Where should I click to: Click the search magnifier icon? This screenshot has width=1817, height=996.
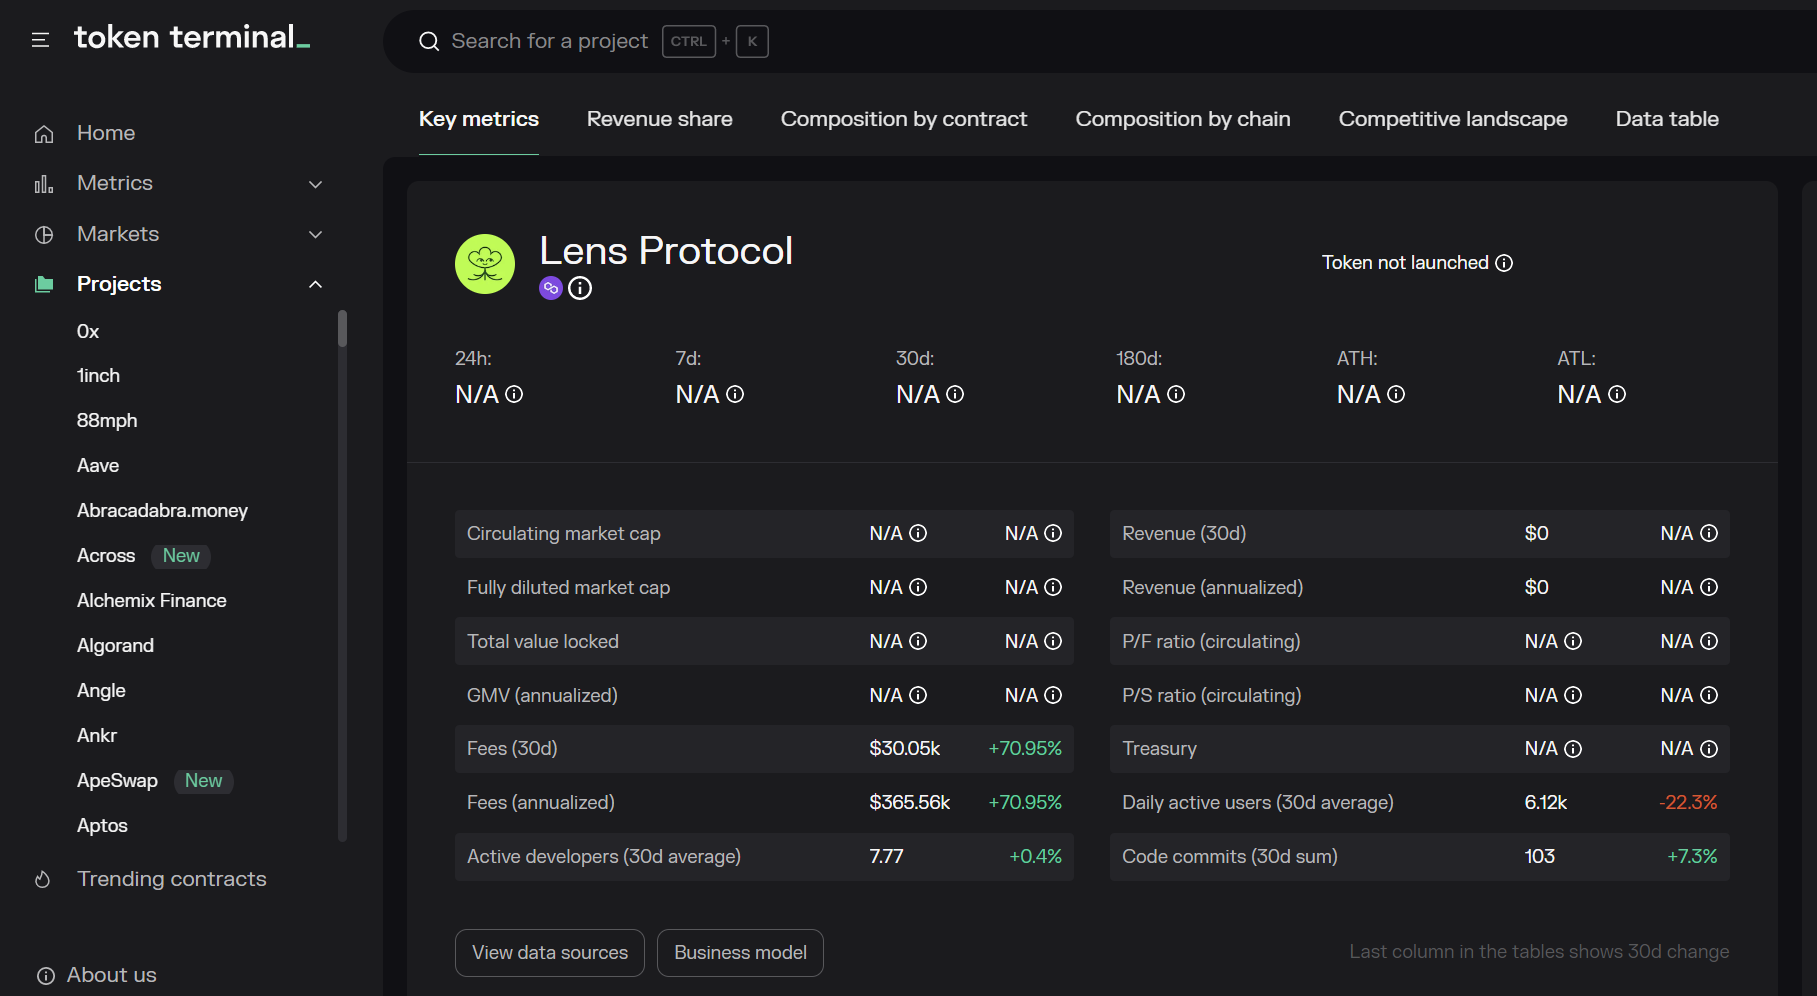[x=429, y=41]
